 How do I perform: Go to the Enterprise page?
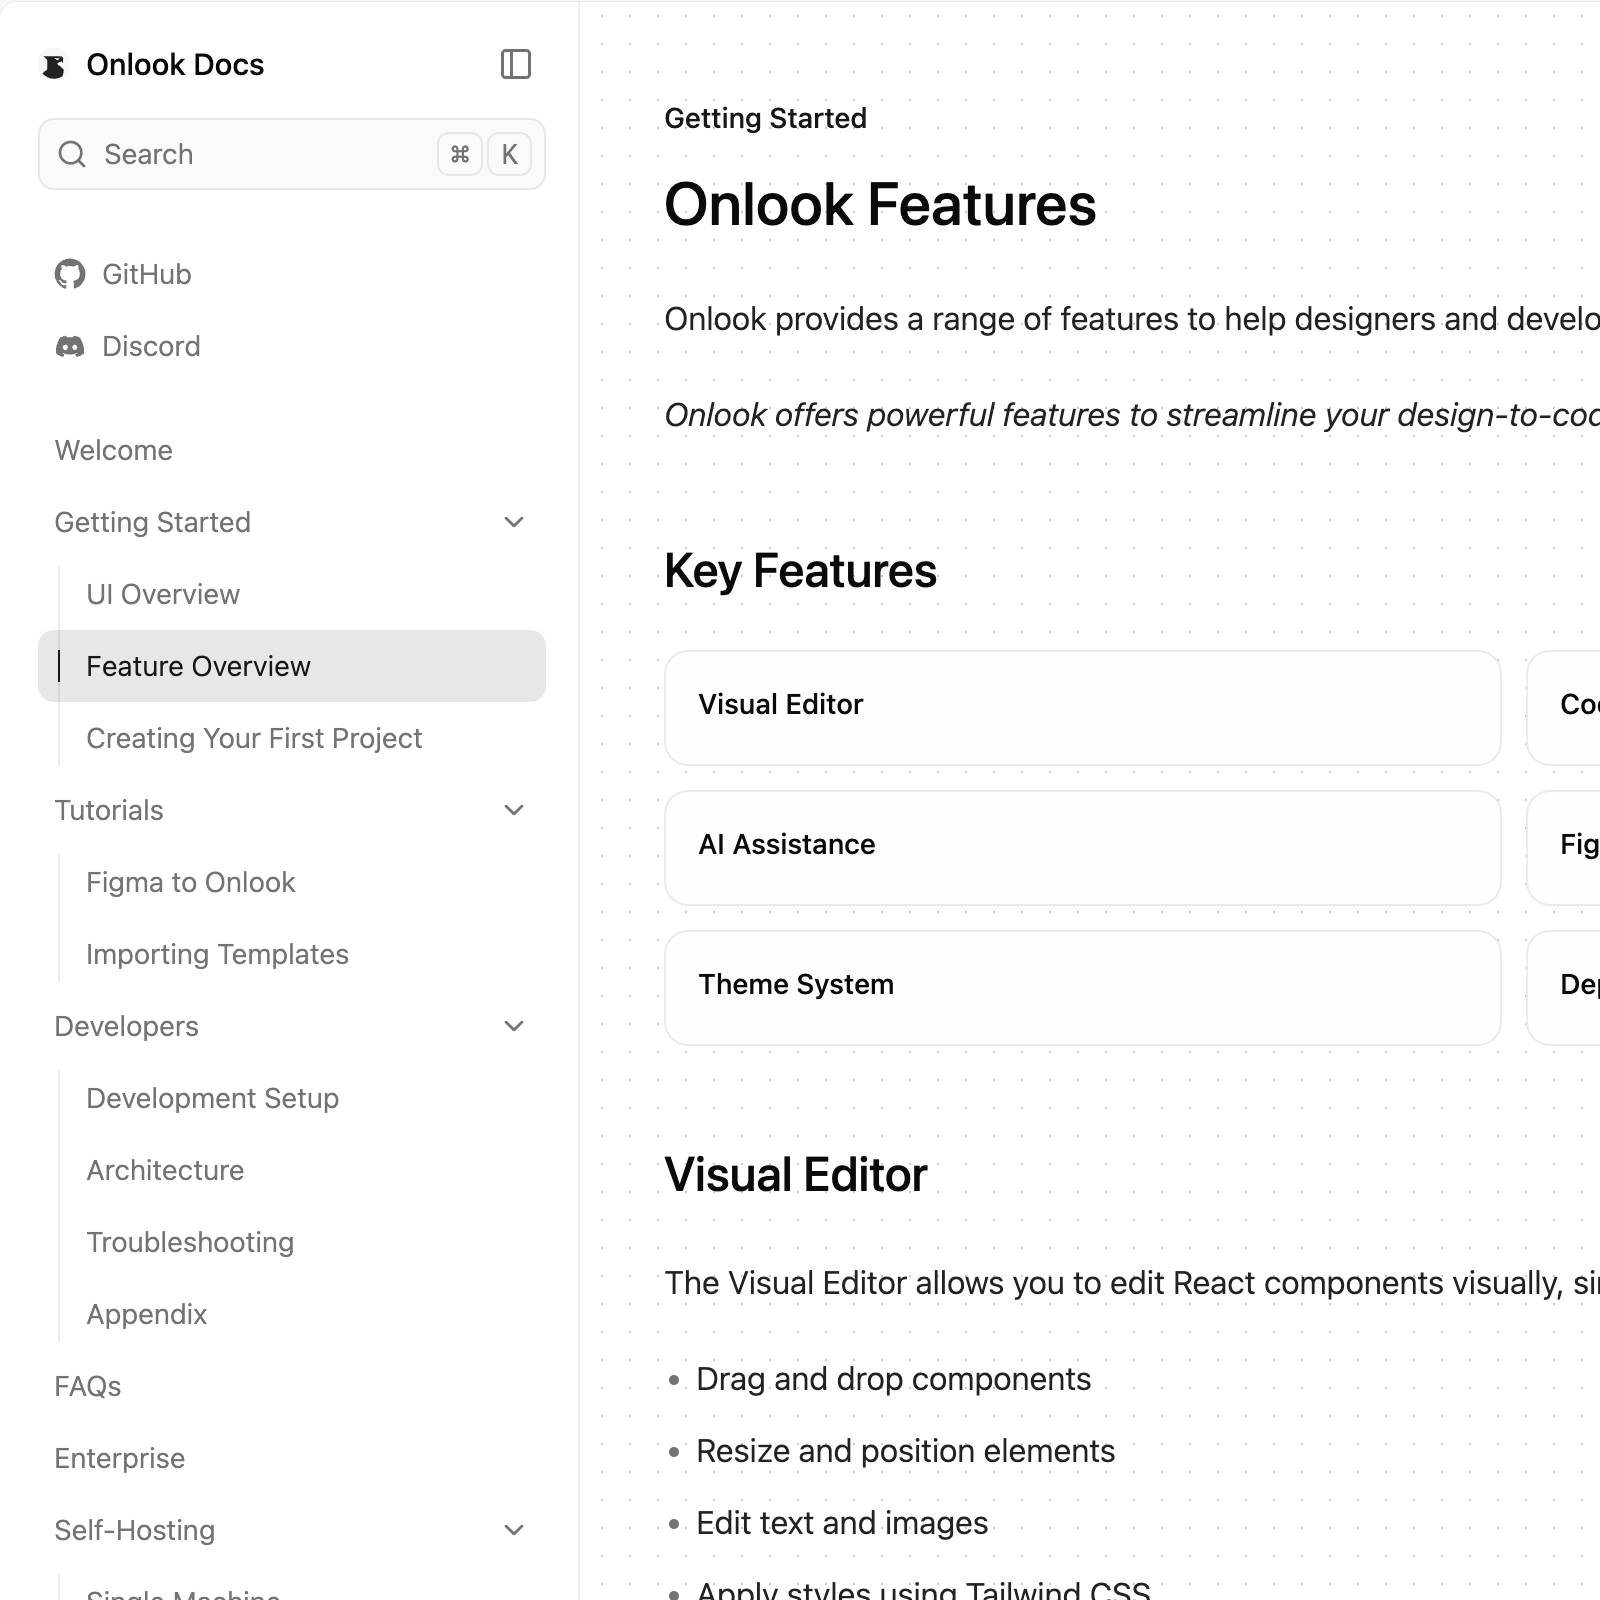(120, 1458)
